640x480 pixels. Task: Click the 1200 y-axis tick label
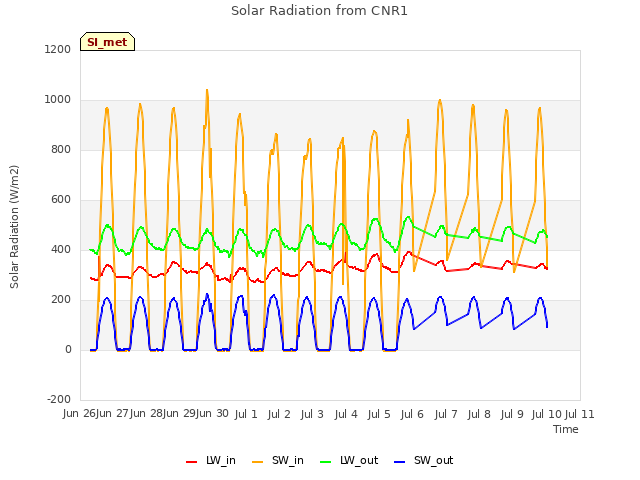pos(58,49)
